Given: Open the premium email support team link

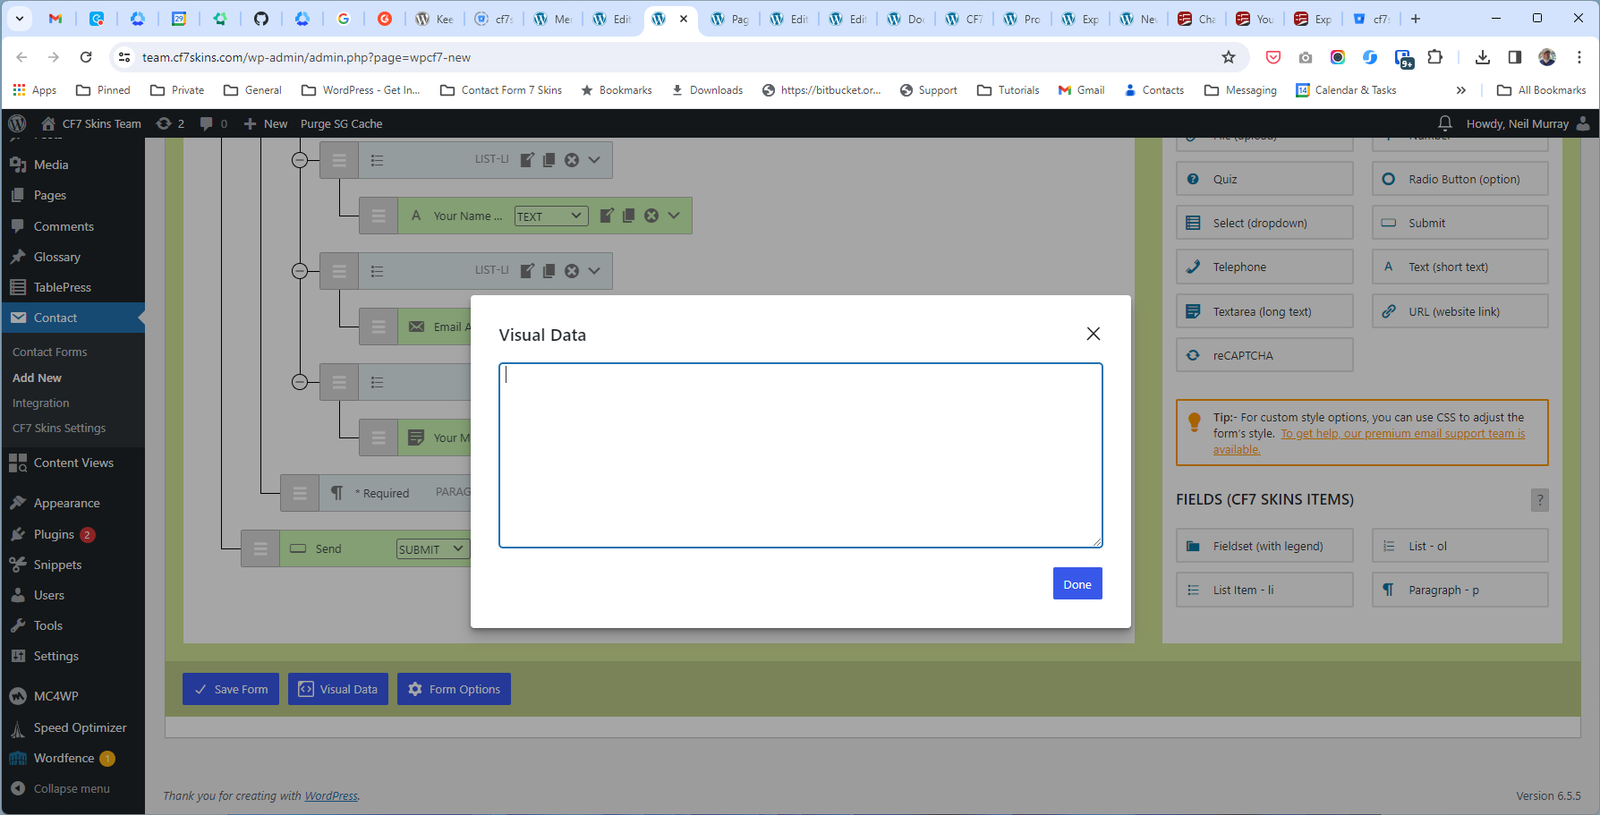Looking at the screenshot, I should pos(1402,434).
